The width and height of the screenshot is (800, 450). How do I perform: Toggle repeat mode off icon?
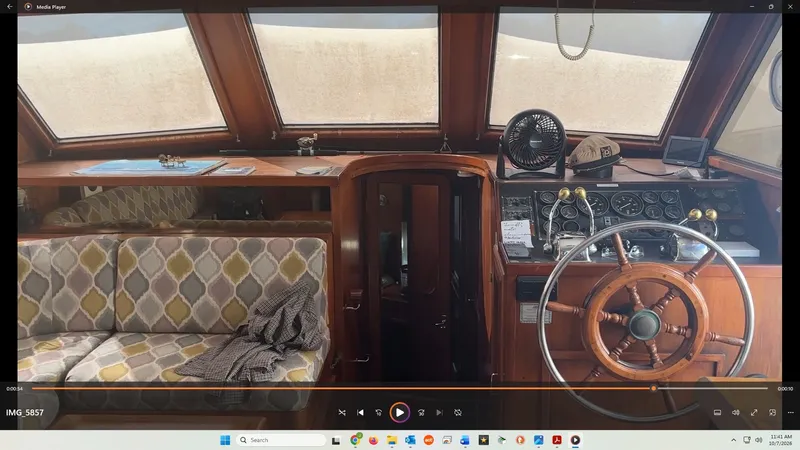[458, 412]
